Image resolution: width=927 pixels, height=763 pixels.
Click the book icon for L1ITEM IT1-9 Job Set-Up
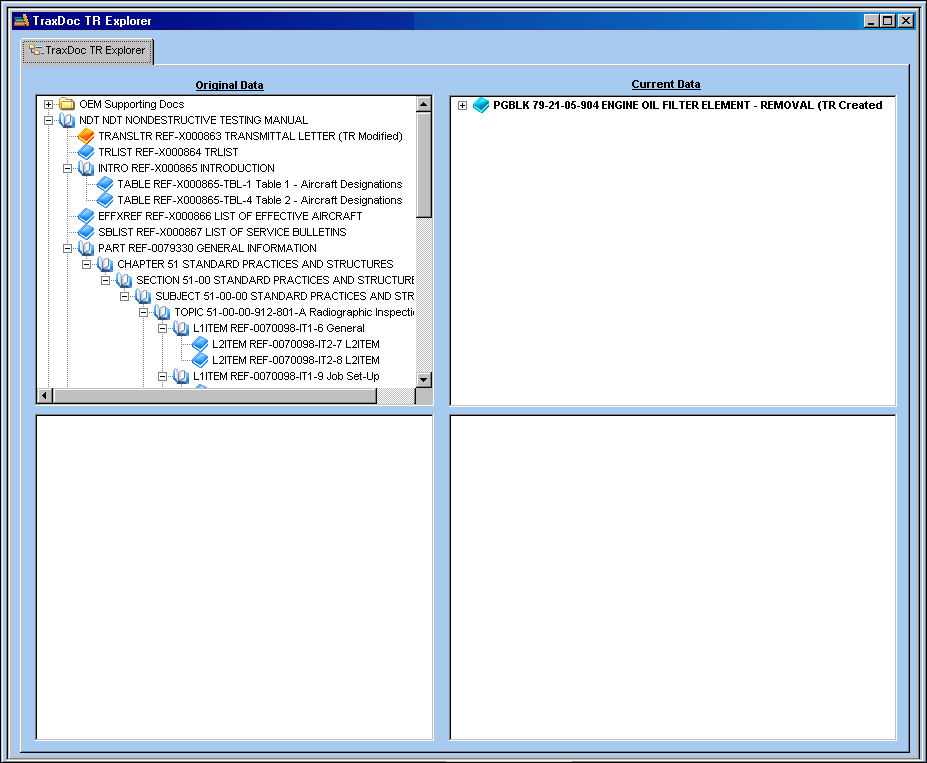(180, 376)
